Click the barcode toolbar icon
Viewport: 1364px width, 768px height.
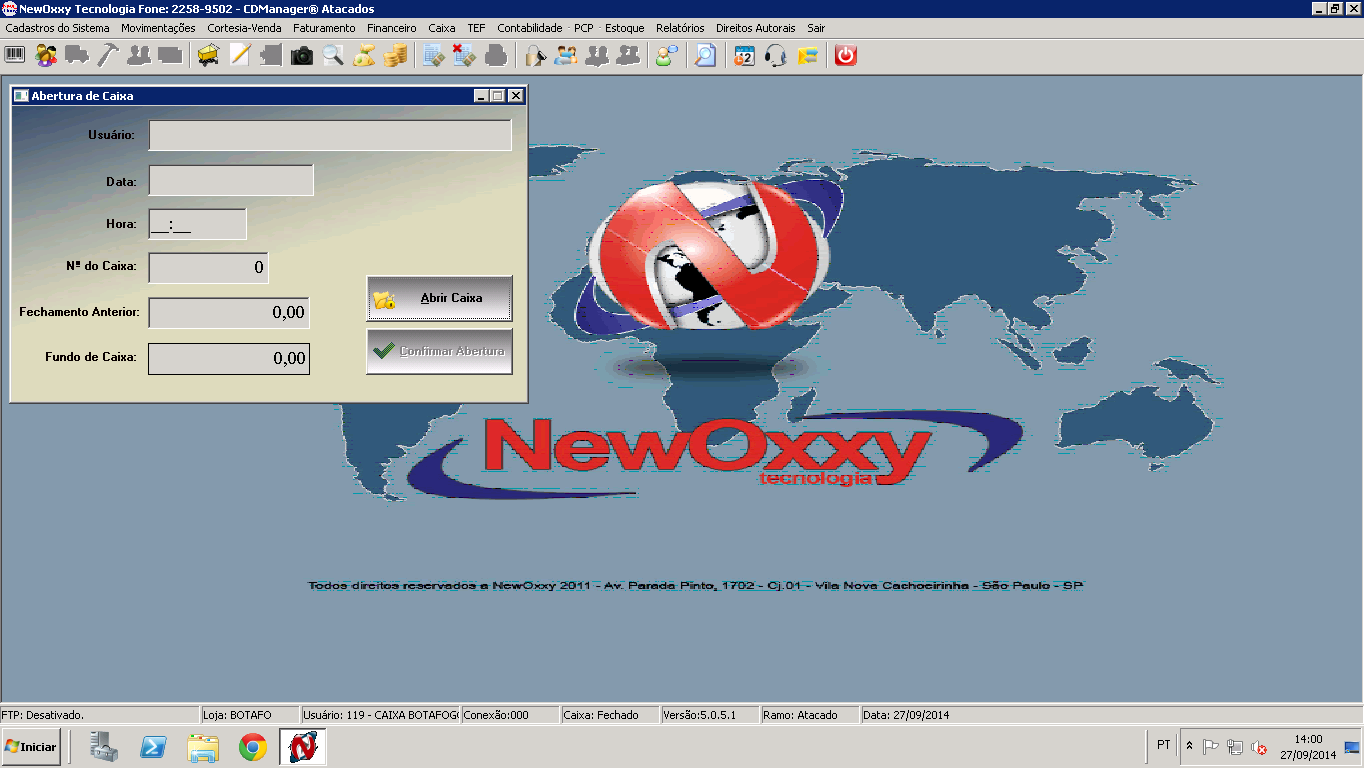click(15, 56)
